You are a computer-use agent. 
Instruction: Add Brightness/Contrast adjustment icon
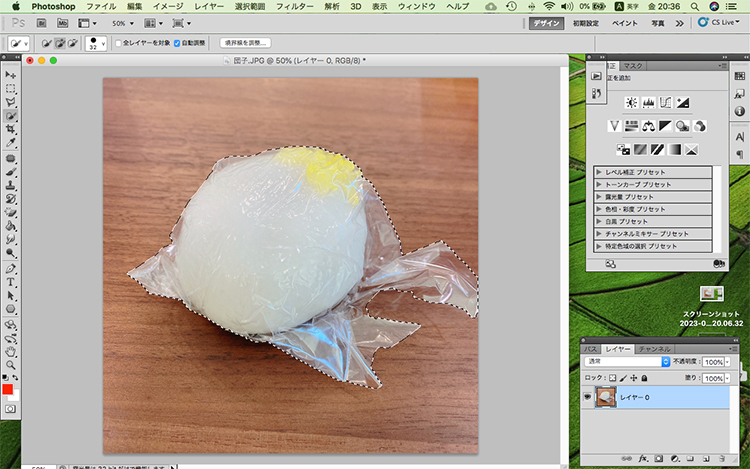[x=631, y=102]
